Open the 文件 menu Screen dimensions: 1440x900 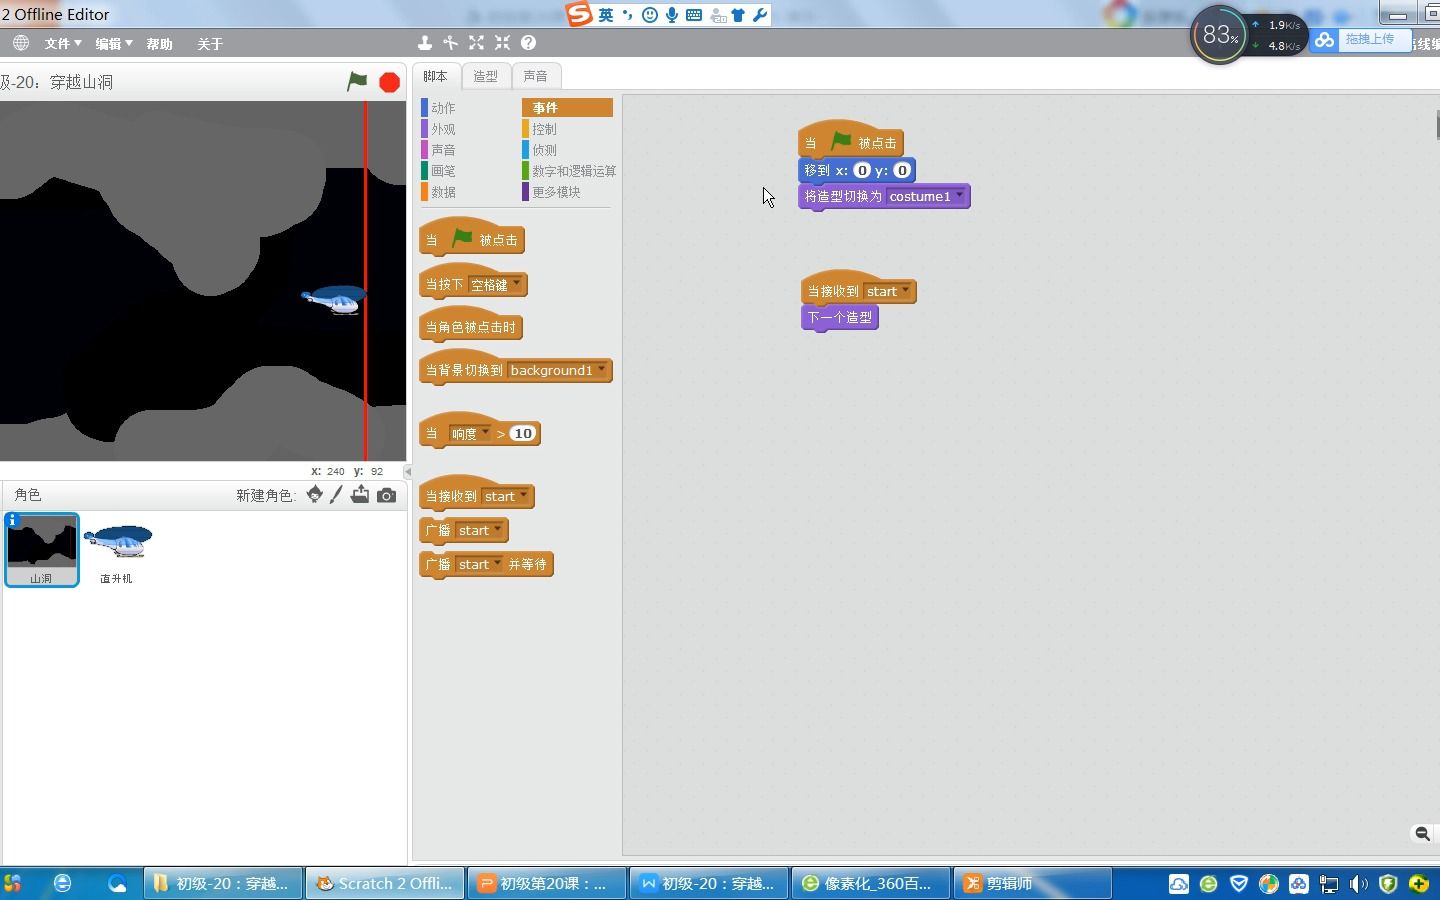click(62, 43)
